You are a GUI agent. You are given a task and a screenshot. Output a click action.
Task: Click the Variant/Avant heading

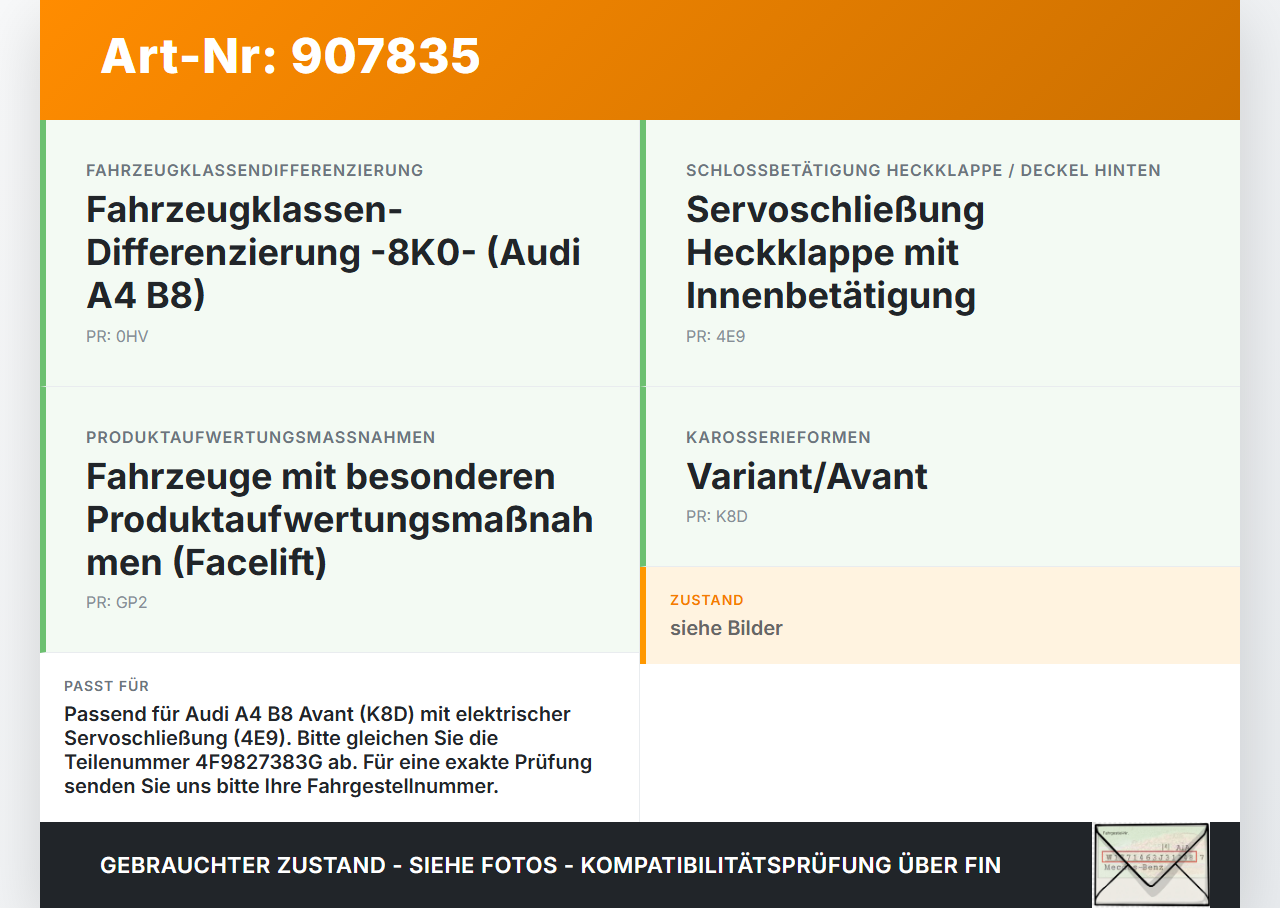point(807,477)
